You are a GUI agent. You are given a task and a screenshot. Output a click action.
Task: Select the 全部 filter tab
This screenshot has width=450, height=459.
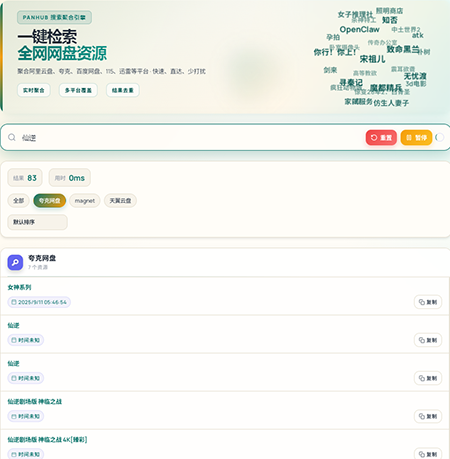tap(18, 201)
